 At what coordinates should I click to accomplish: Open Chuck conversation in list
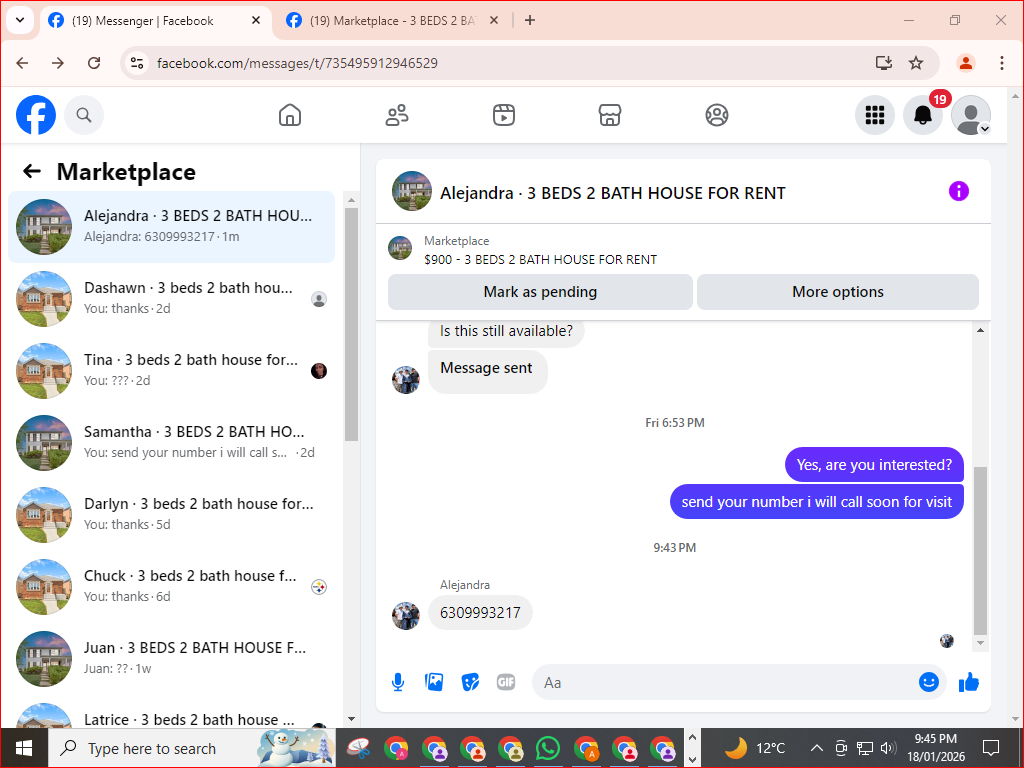click(172, 586)
